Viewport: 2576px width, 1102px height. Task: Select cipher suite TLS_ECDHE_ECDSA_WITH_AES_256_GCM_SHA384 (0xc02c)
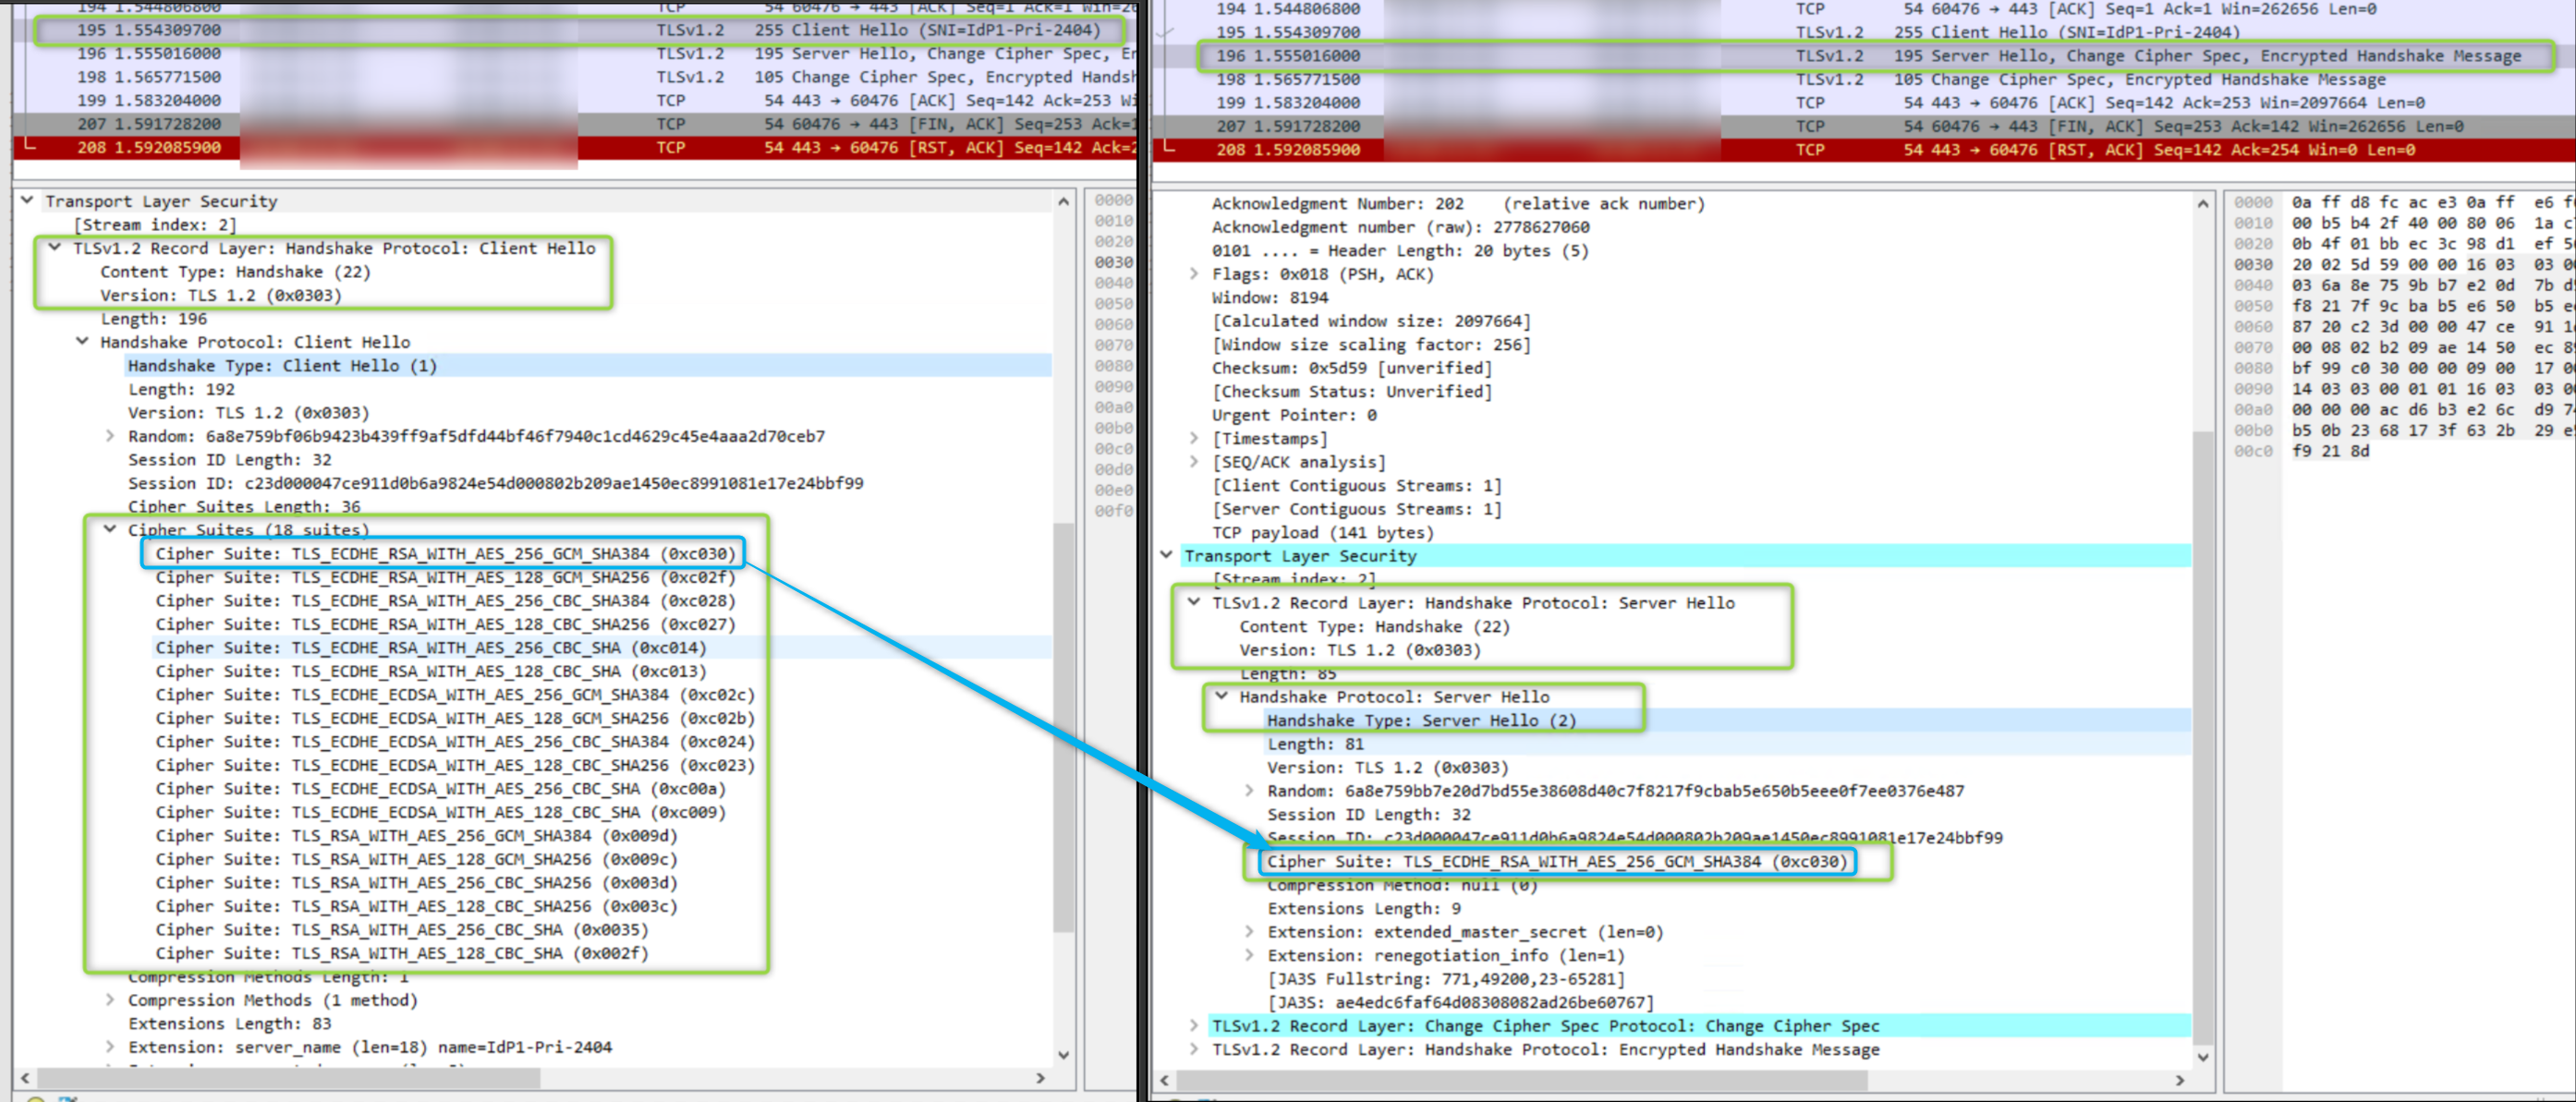(455, 695)
